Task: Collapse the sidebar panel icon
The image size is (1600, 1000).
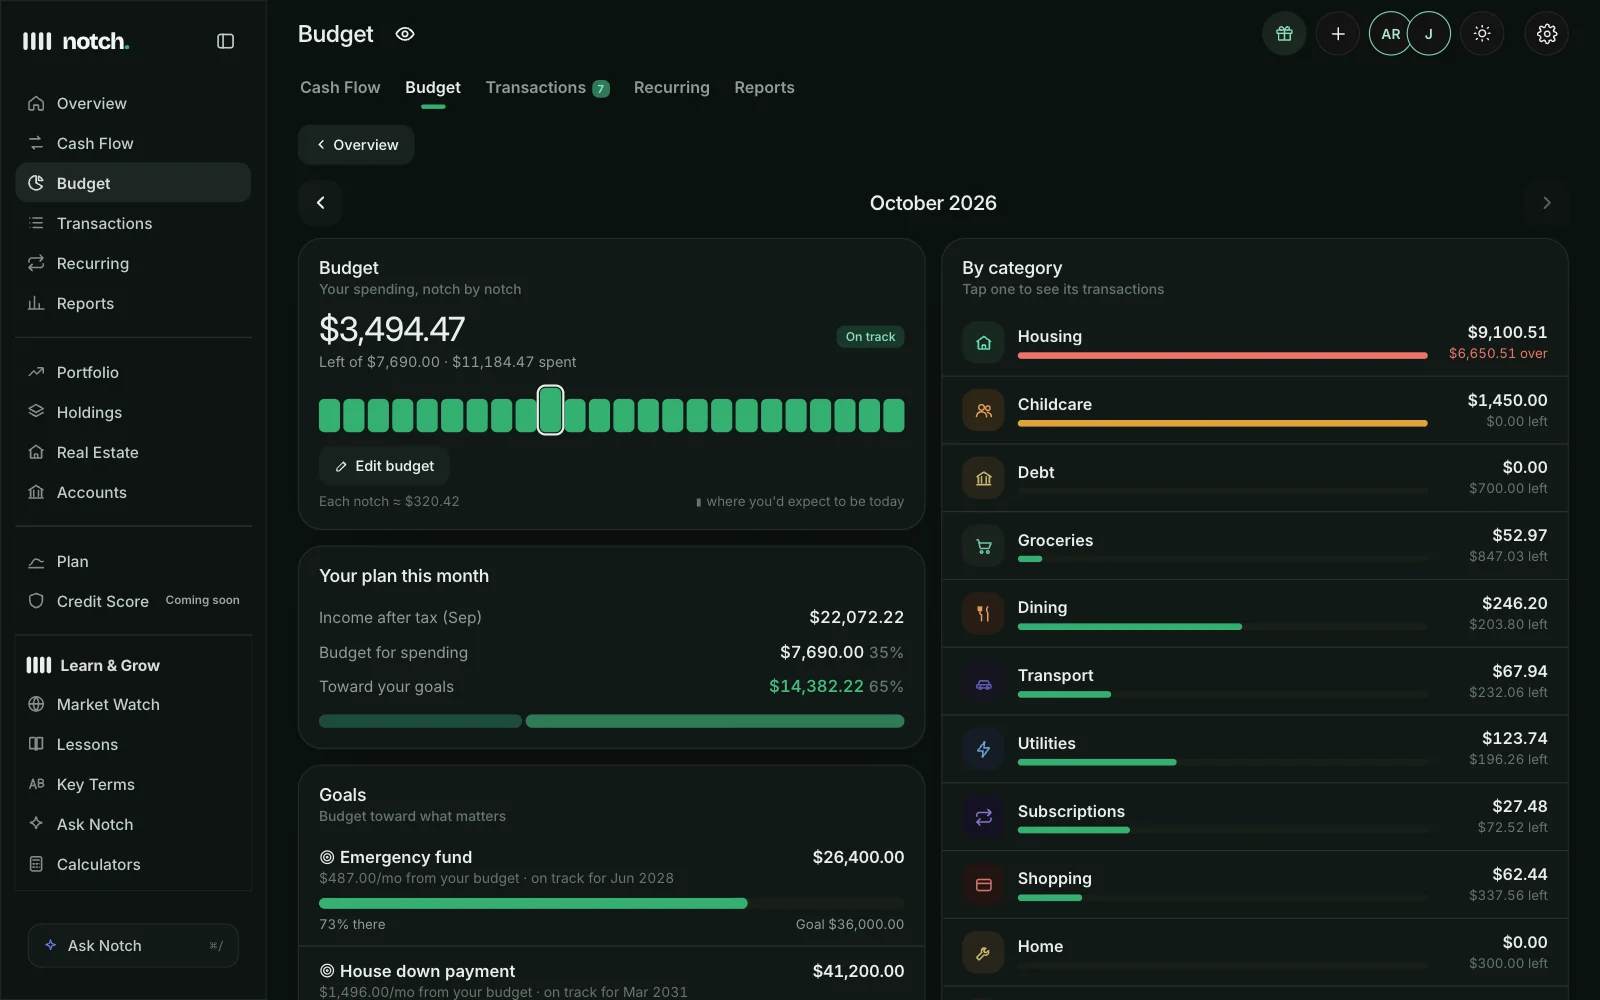Action: pos(225,41)
